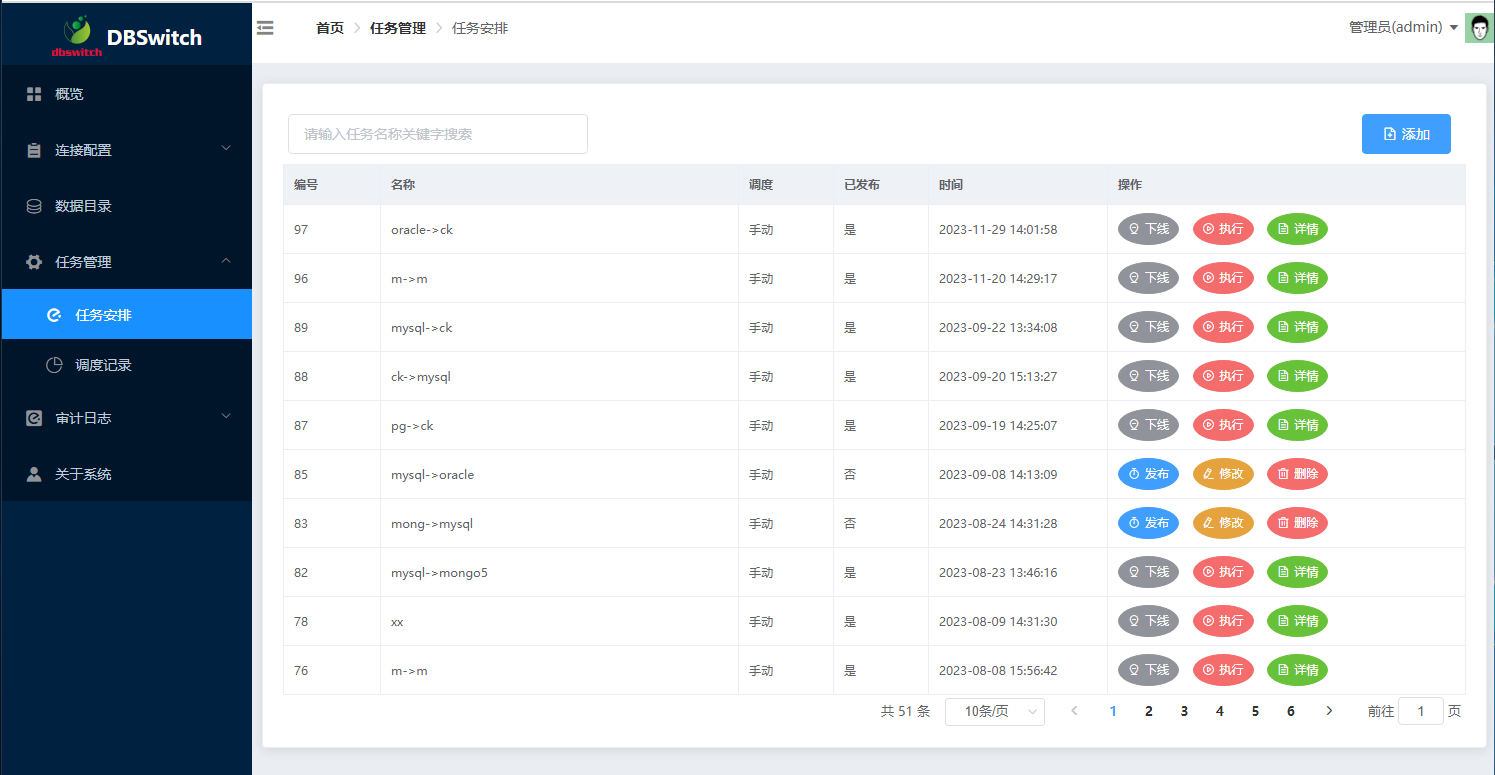Open 调度记录 in the sidebar
This screenshot has height=775, width=1495.
[x=103, y=365]
